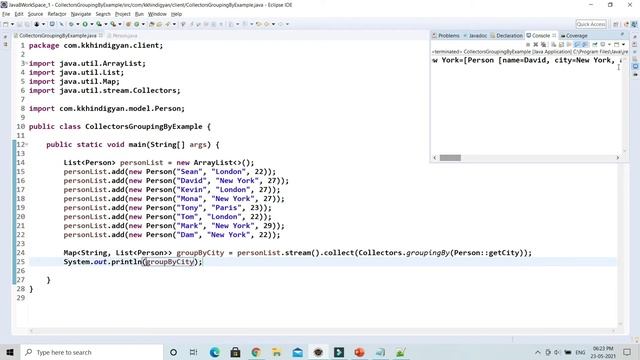Open the Navigate menu

tap(81, 14)
